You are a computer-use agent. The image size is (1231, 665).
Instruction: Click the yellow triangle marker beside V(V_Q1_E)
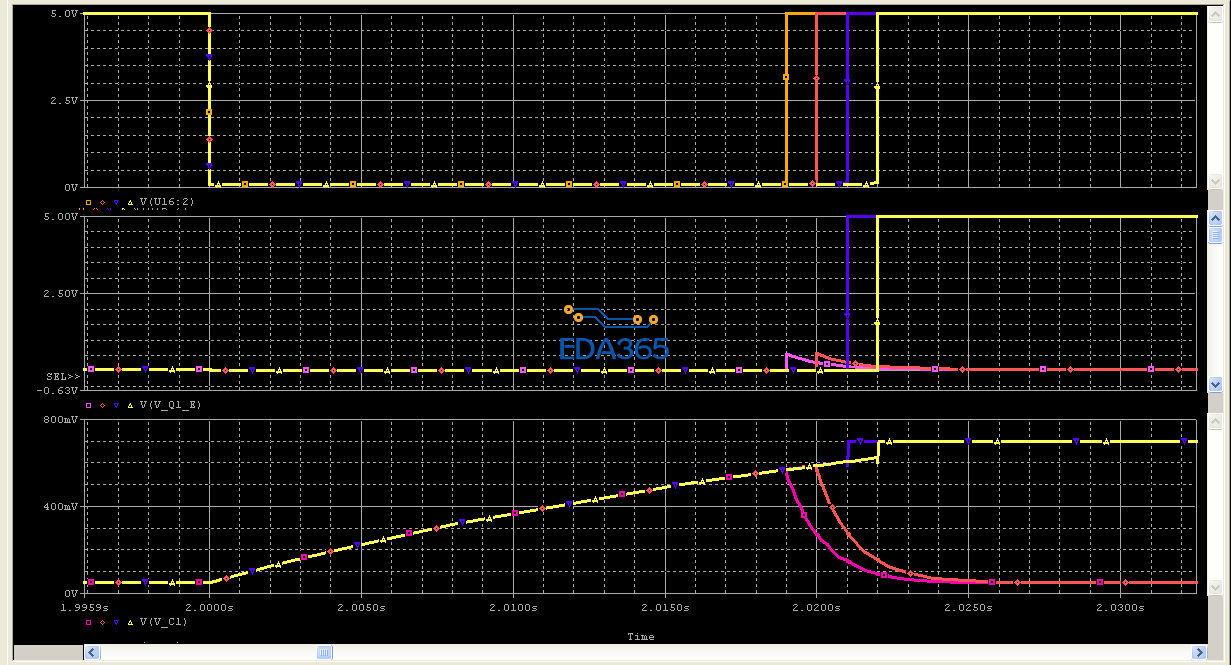point(131,405)
